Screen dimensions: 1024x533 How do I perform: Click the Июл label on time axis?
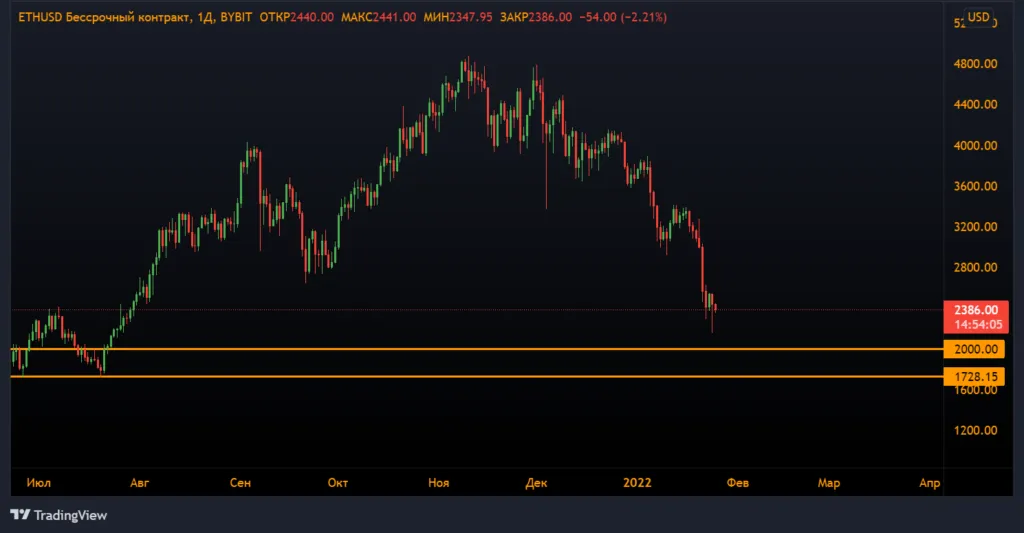[39, 483]
